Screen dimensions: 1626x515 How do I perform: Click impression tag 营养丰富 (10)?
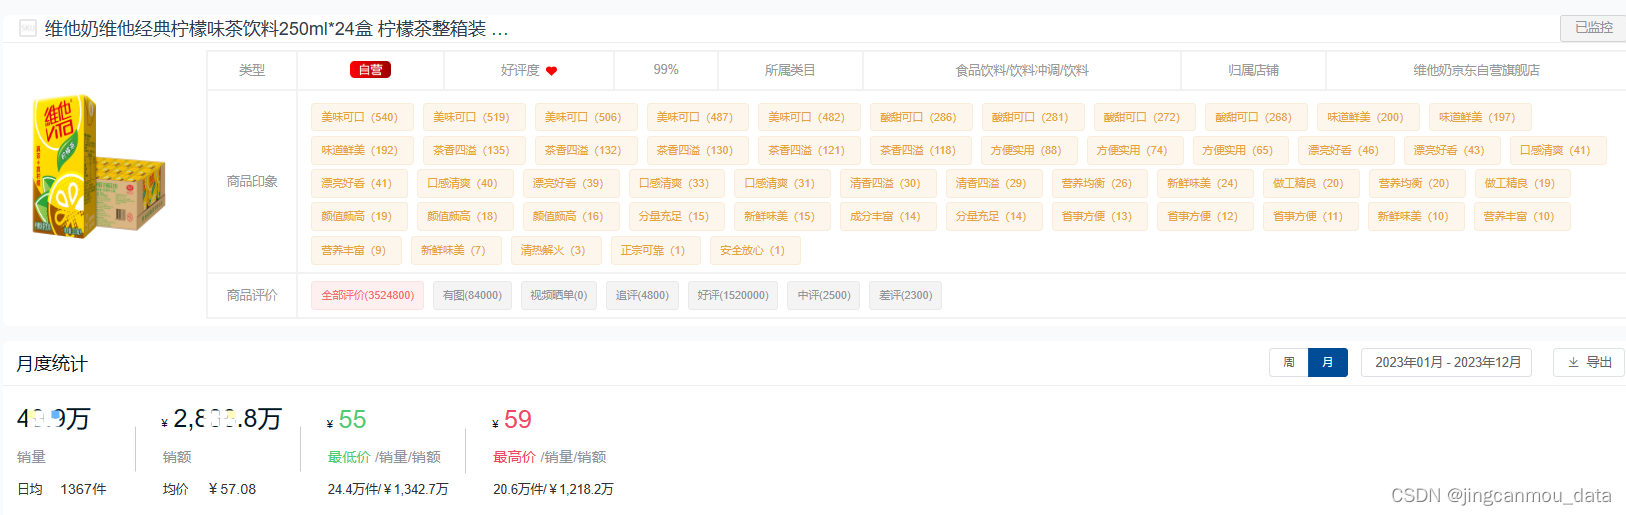point(1522,216)
